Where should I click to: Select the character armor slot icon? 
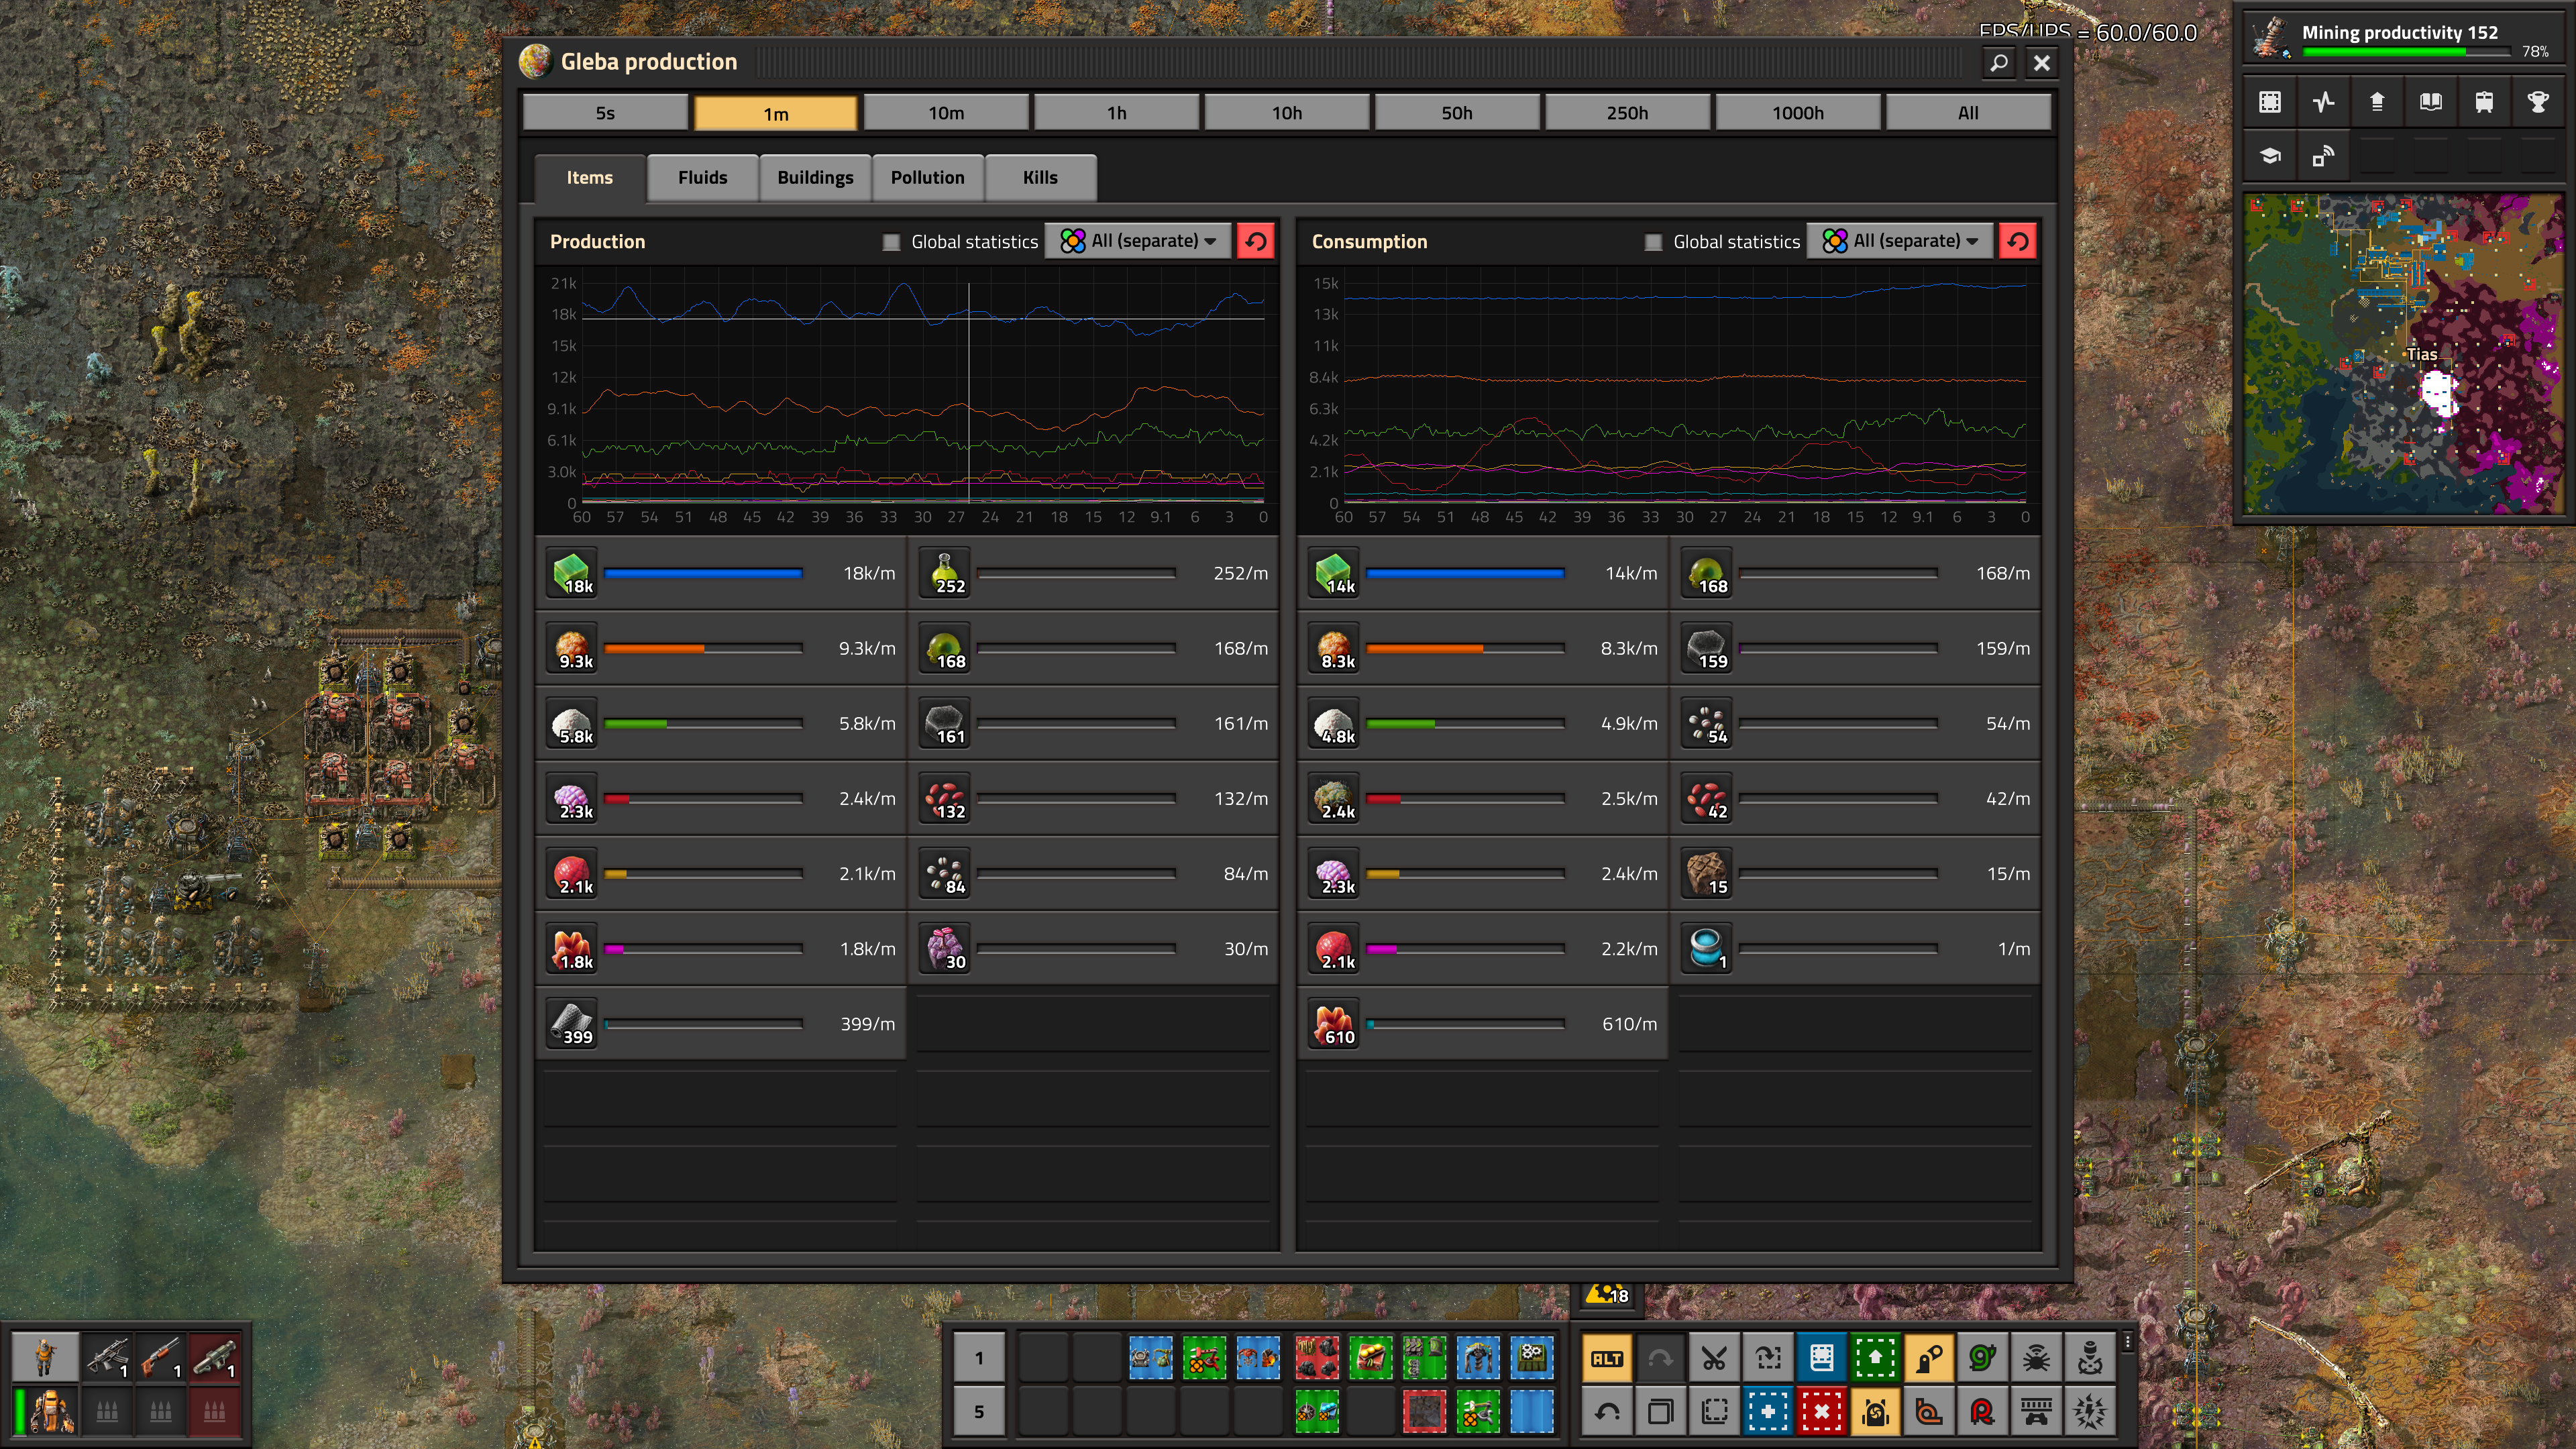coord(53,1412)
